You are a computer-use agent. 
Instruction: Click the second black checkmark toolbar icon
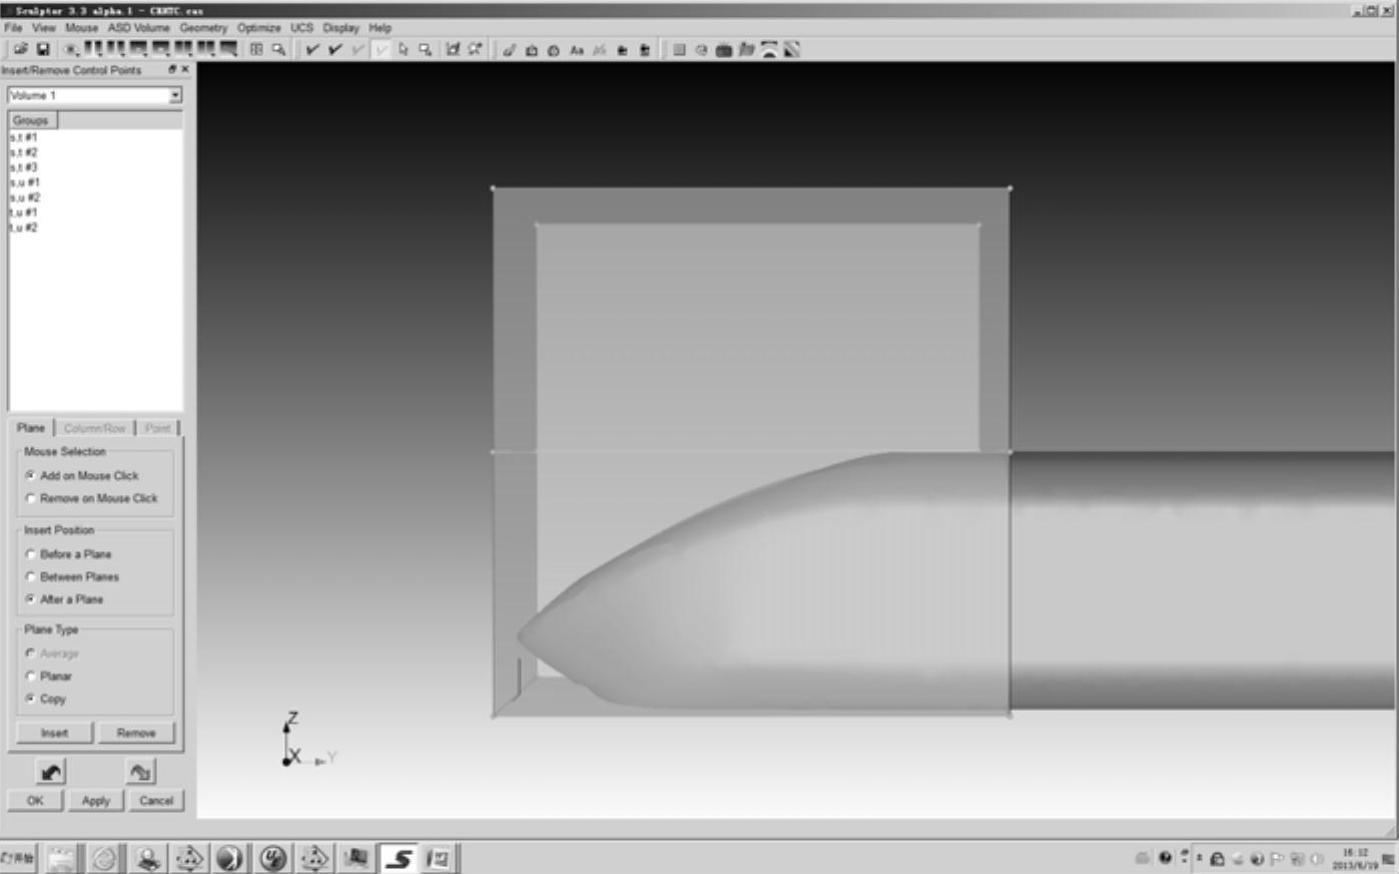335,49
